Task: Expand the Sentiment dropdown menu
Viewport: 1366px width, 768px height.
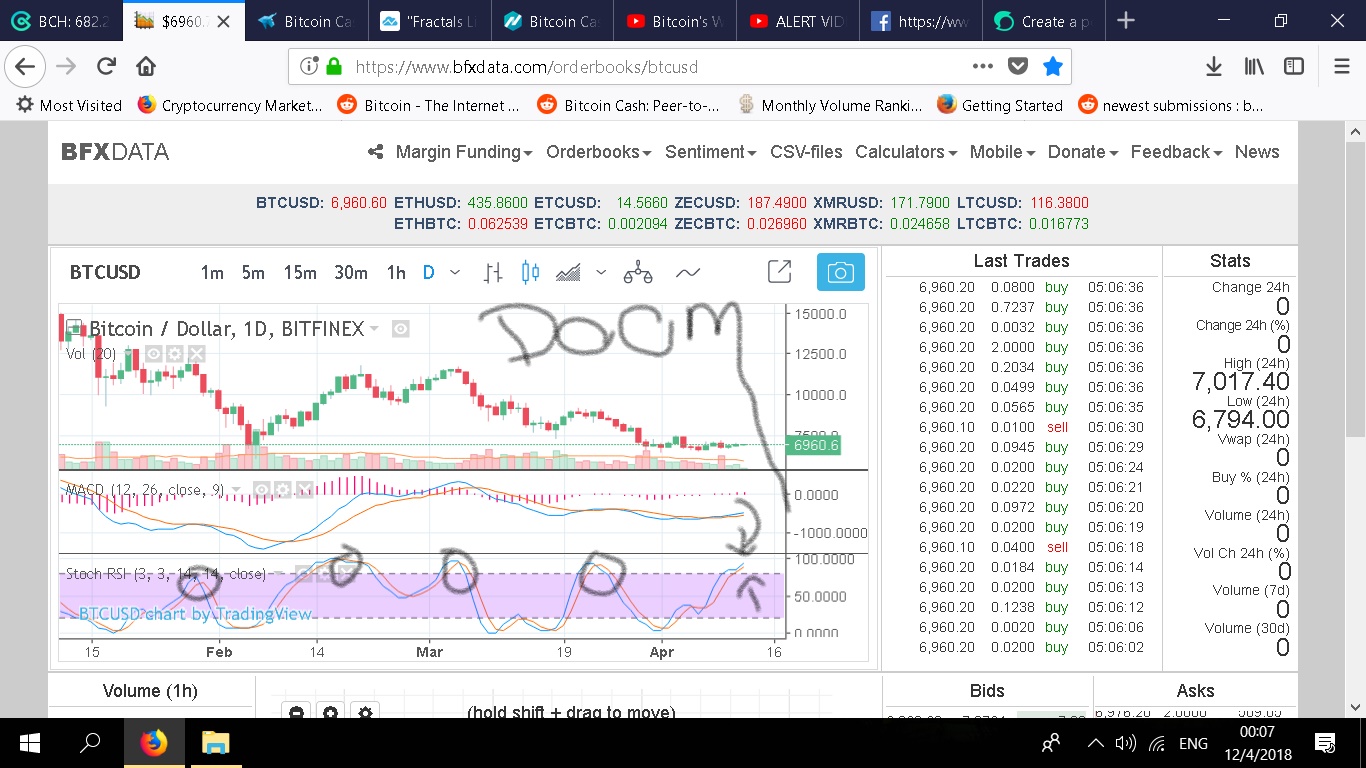Action: click(x=711, y=152)
